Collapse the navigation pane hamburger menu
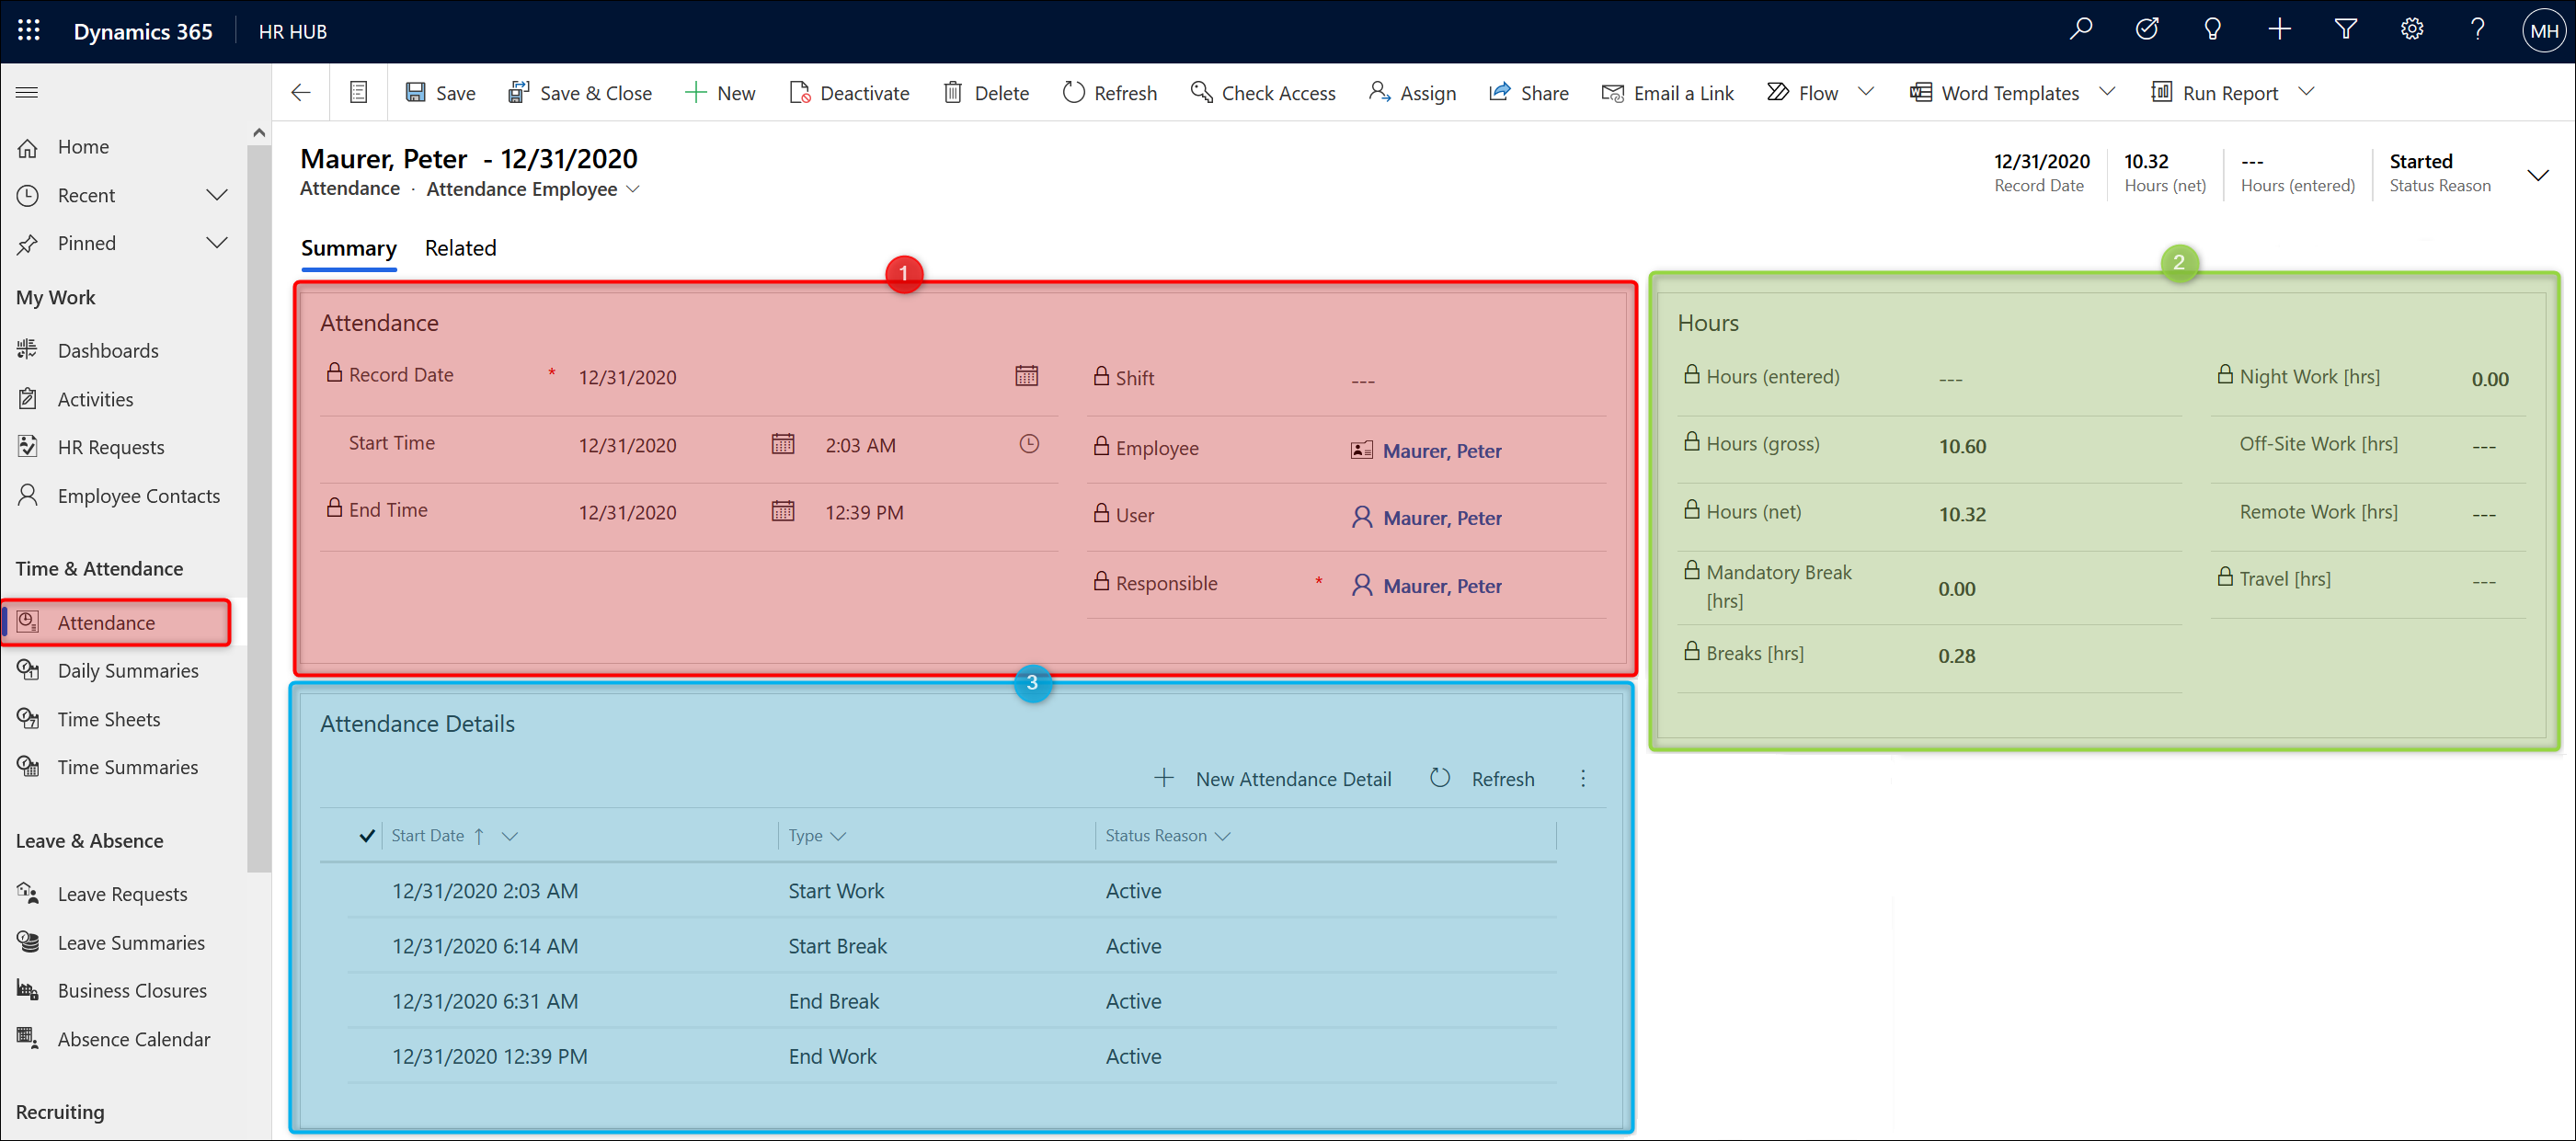 tap(27, 93)
